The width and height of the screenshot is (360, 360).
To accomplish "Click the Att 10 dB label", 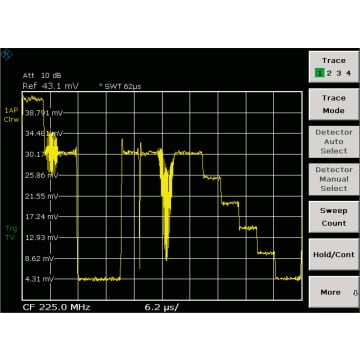I will pyautogui.click(x=42, y=76).
